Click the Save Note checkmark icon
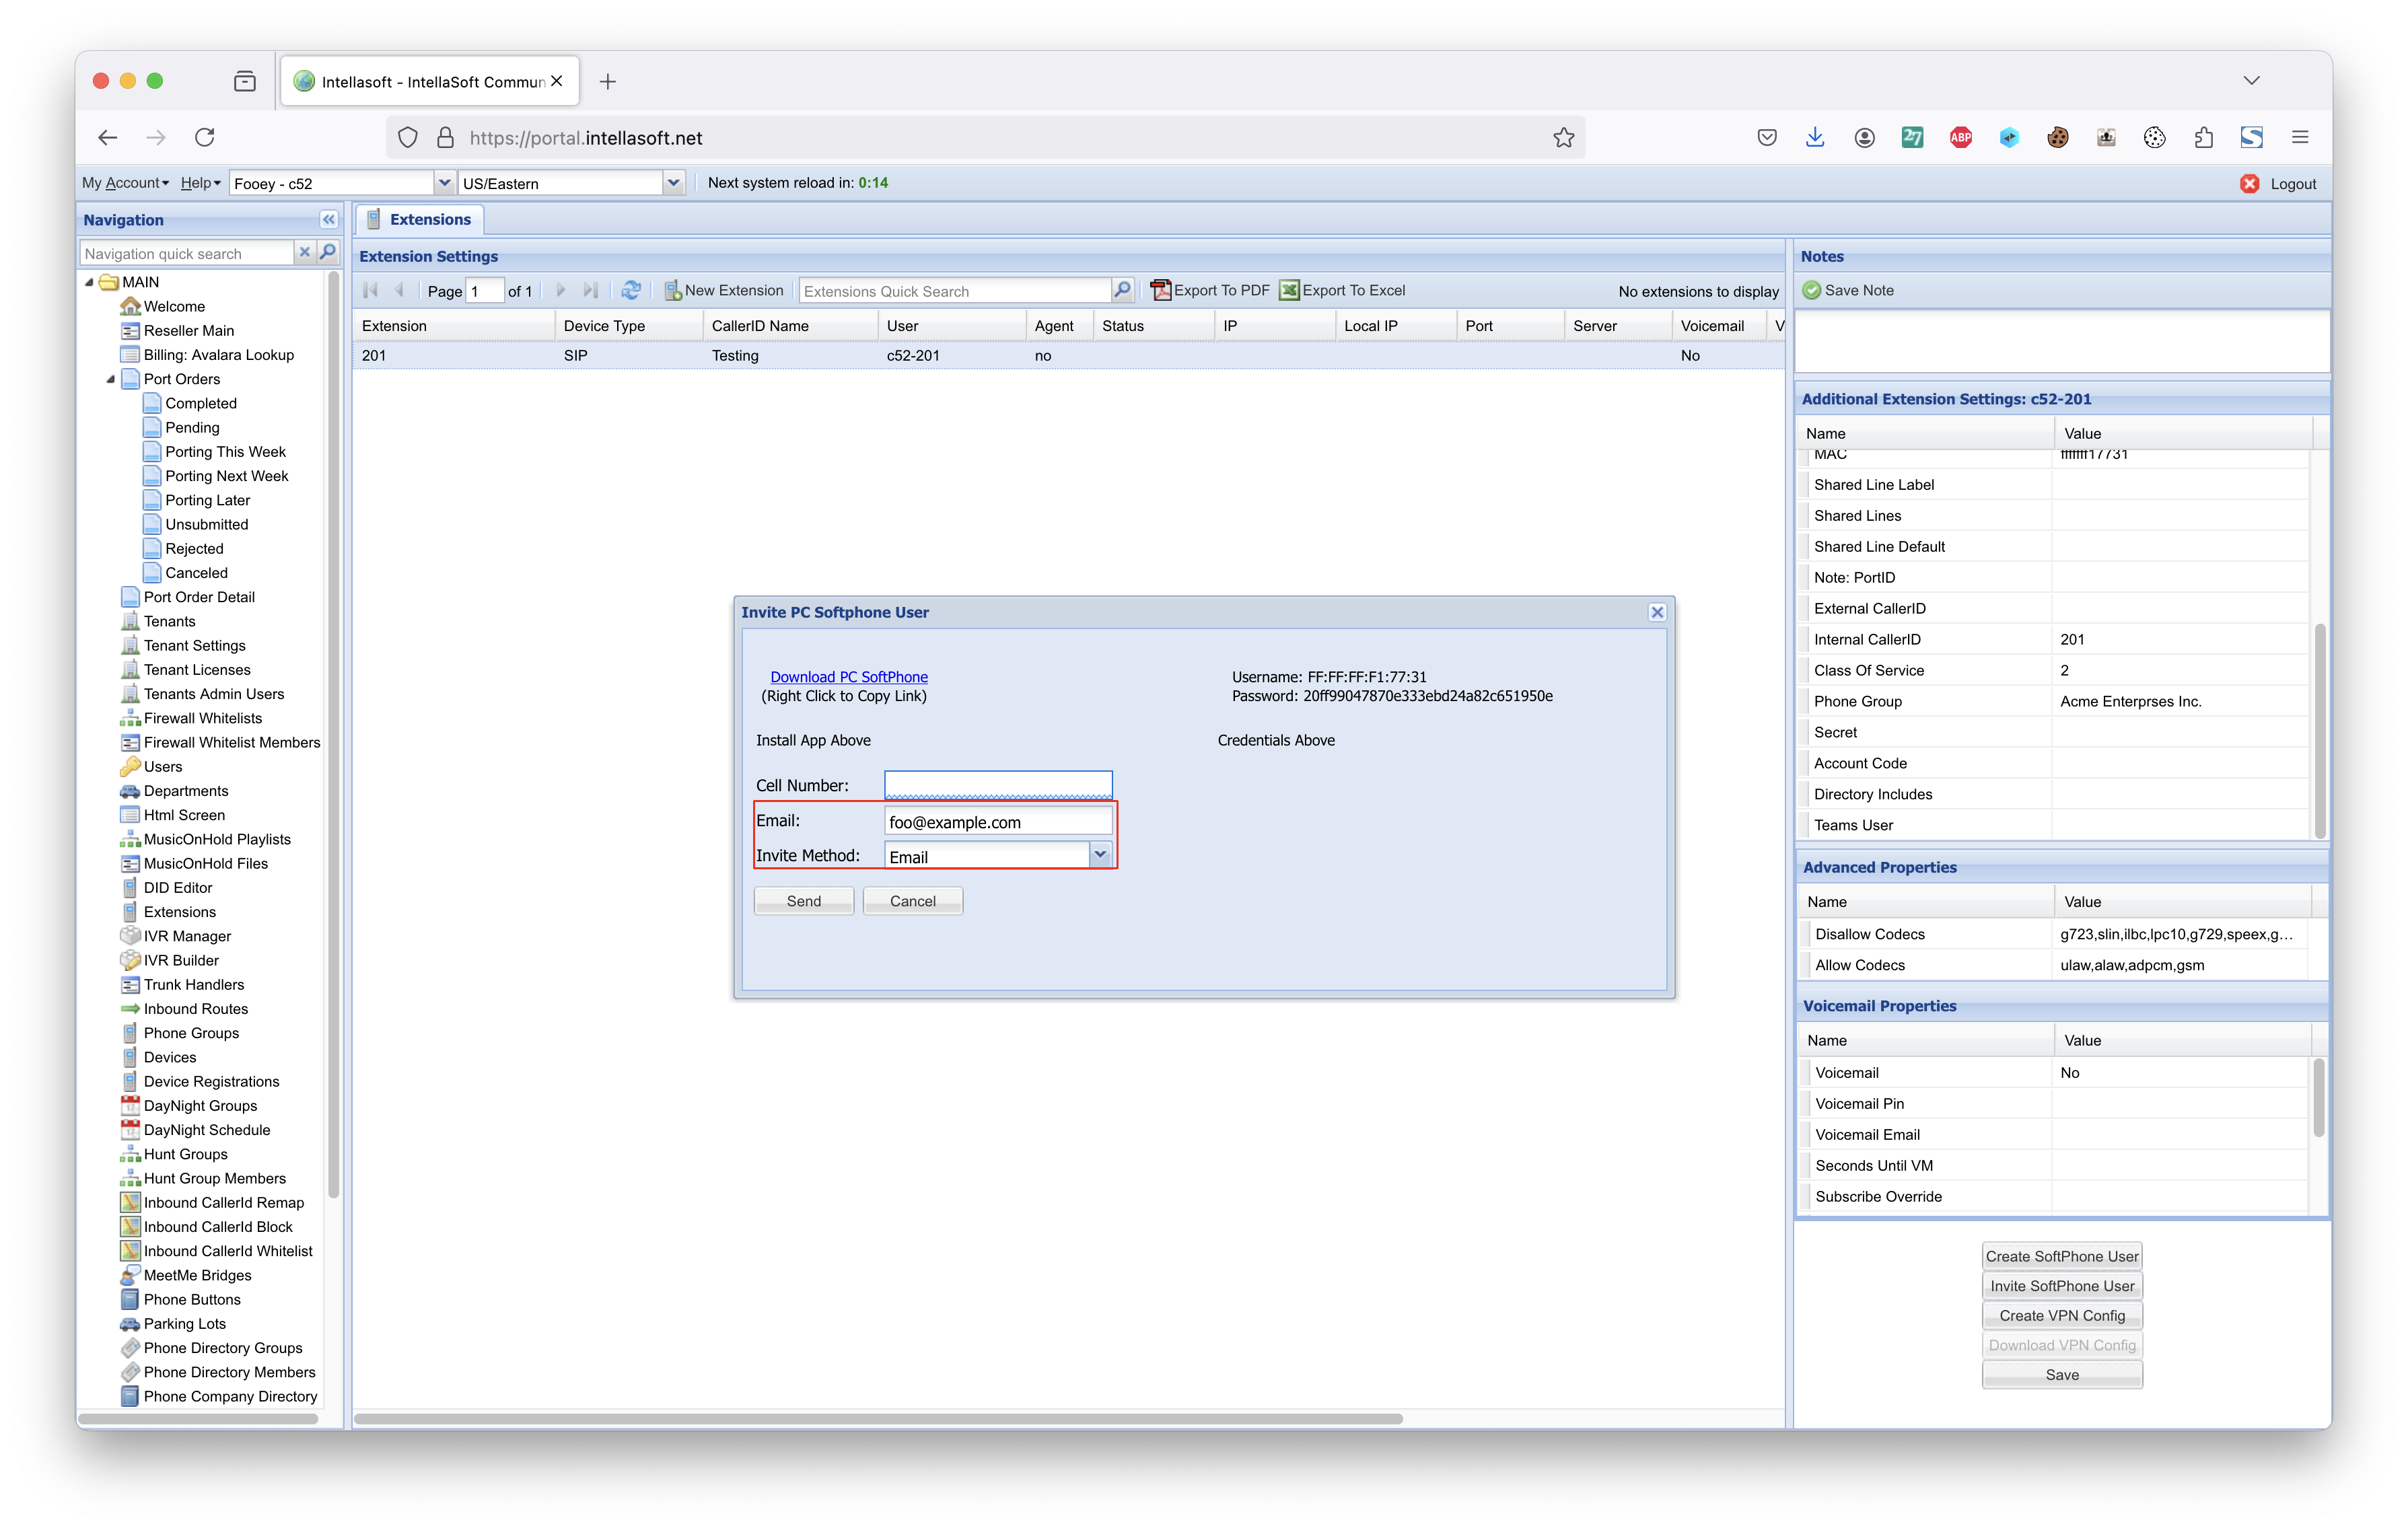The width and height of the screenshot is (2408, 1530). pos(1811,290)
